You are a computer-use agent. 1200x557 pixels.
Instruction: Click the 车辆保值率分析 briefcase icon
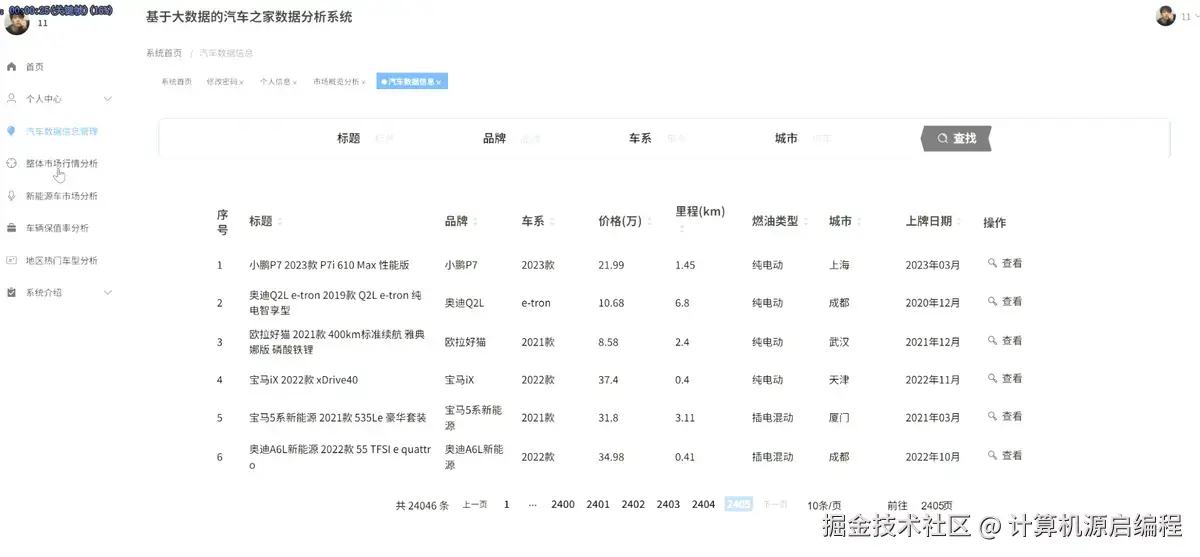pyautogui.click(x=11, y=228)
